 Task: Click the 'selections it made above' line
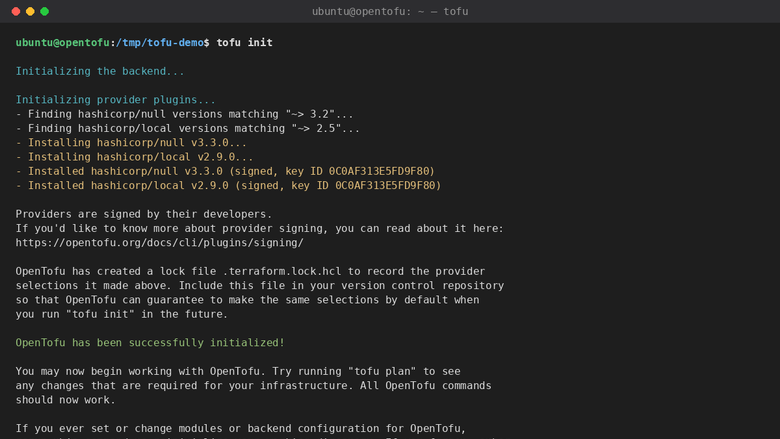tap(260, 286)
